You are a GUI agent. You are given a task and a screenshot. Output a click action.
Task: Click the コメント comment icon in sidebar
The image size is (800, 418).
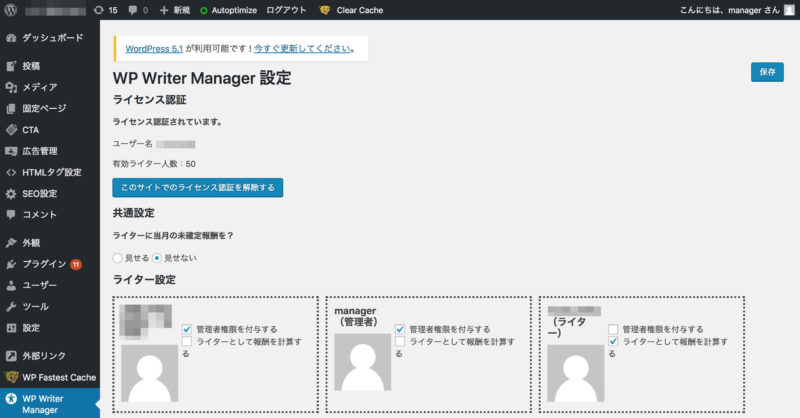pyautogui.click(x=11, y=215)
